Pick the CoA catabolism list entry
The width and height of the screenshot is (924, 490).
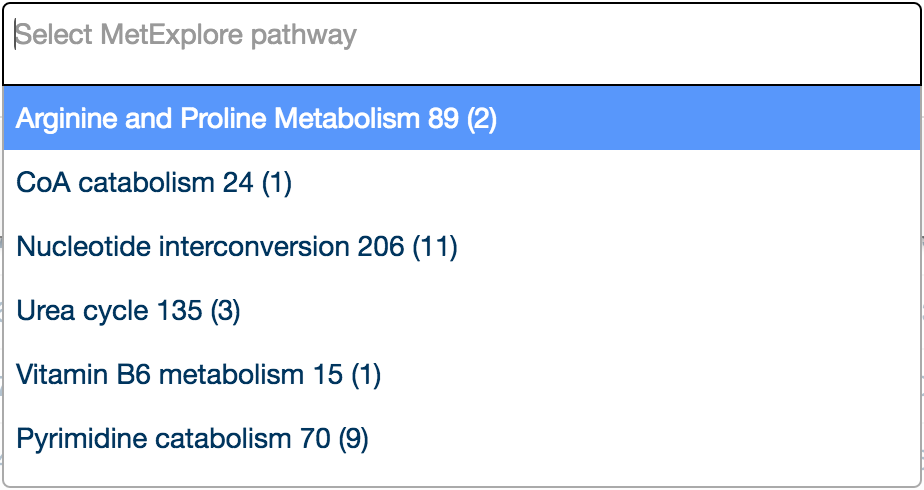[x=461, y=182]
